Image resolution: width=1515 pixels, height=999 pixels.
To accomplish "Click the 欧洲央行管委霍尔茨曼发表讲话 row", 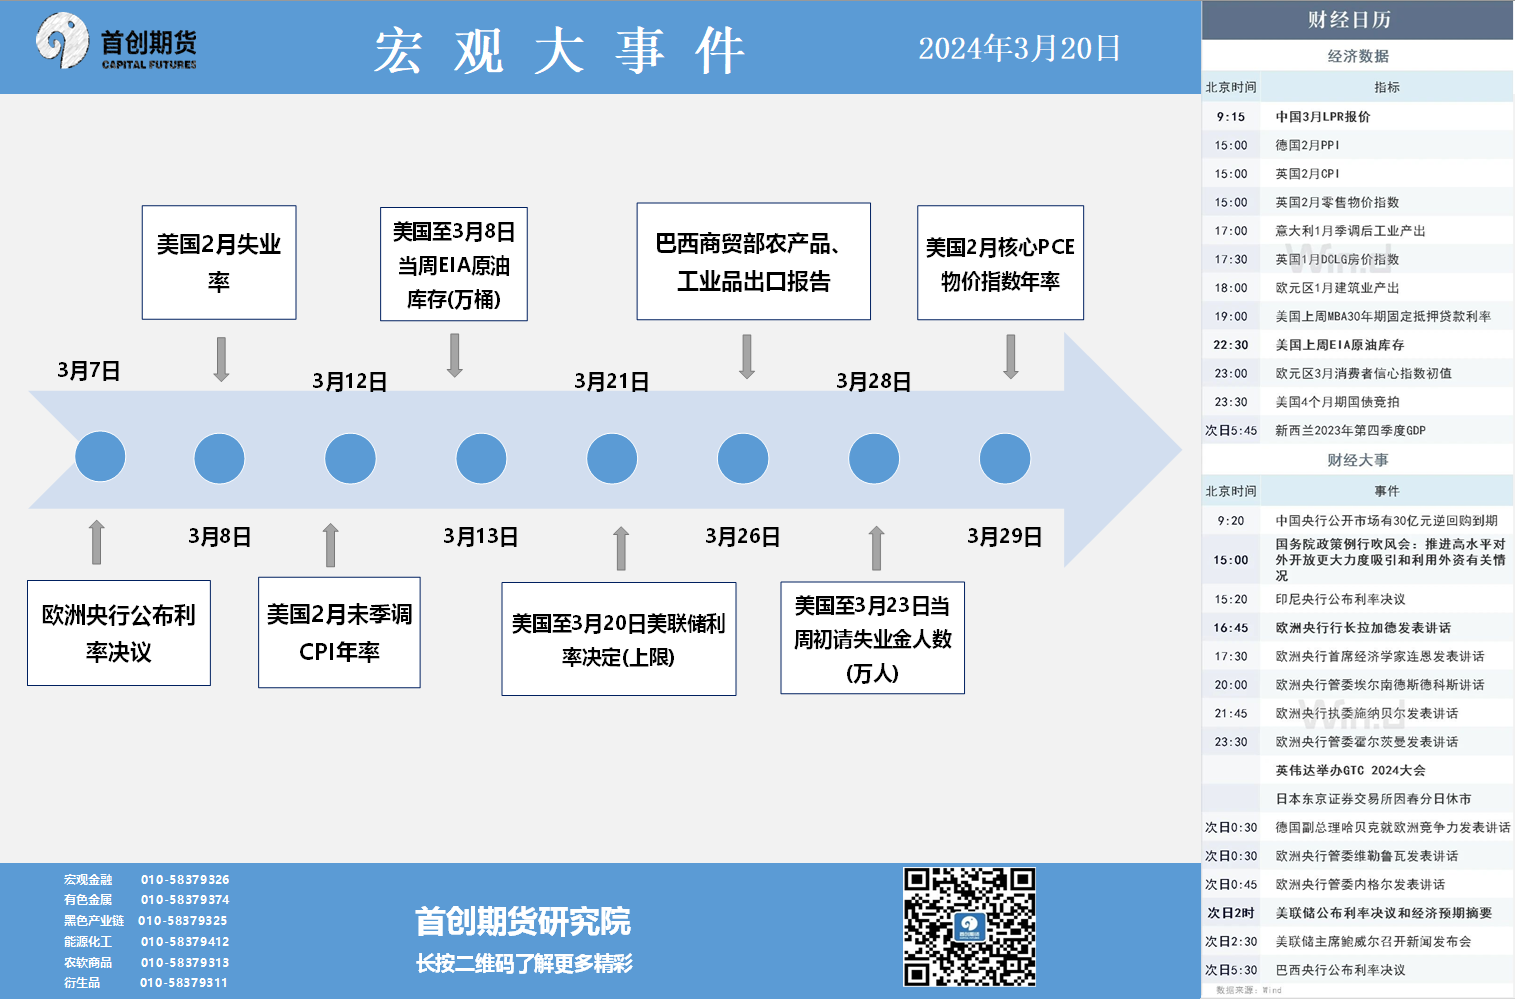I will tap(1357, 742).
